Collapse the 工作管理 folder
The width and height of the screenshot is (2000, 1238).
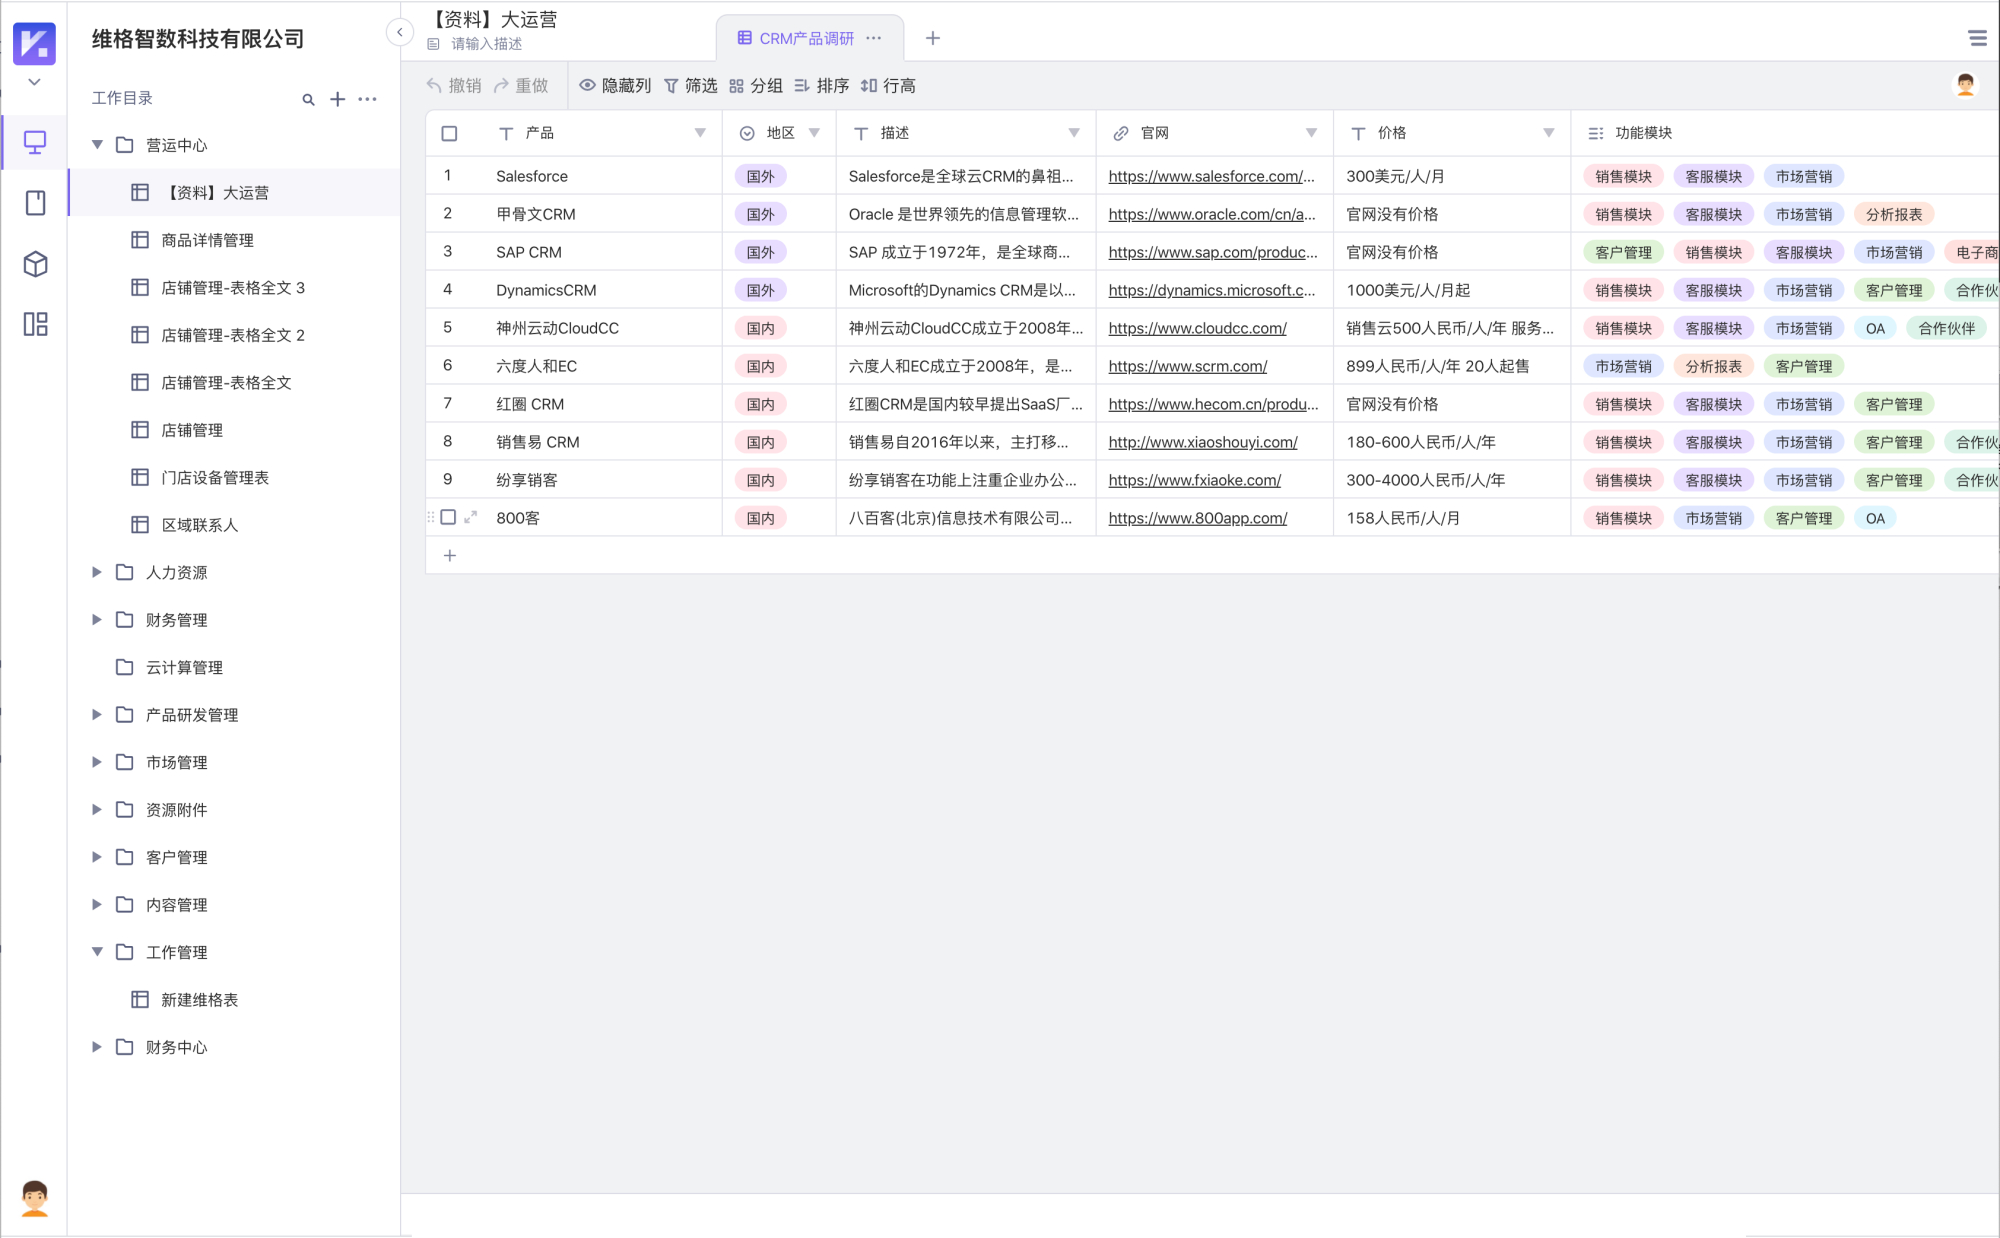(x=97, y=952)
